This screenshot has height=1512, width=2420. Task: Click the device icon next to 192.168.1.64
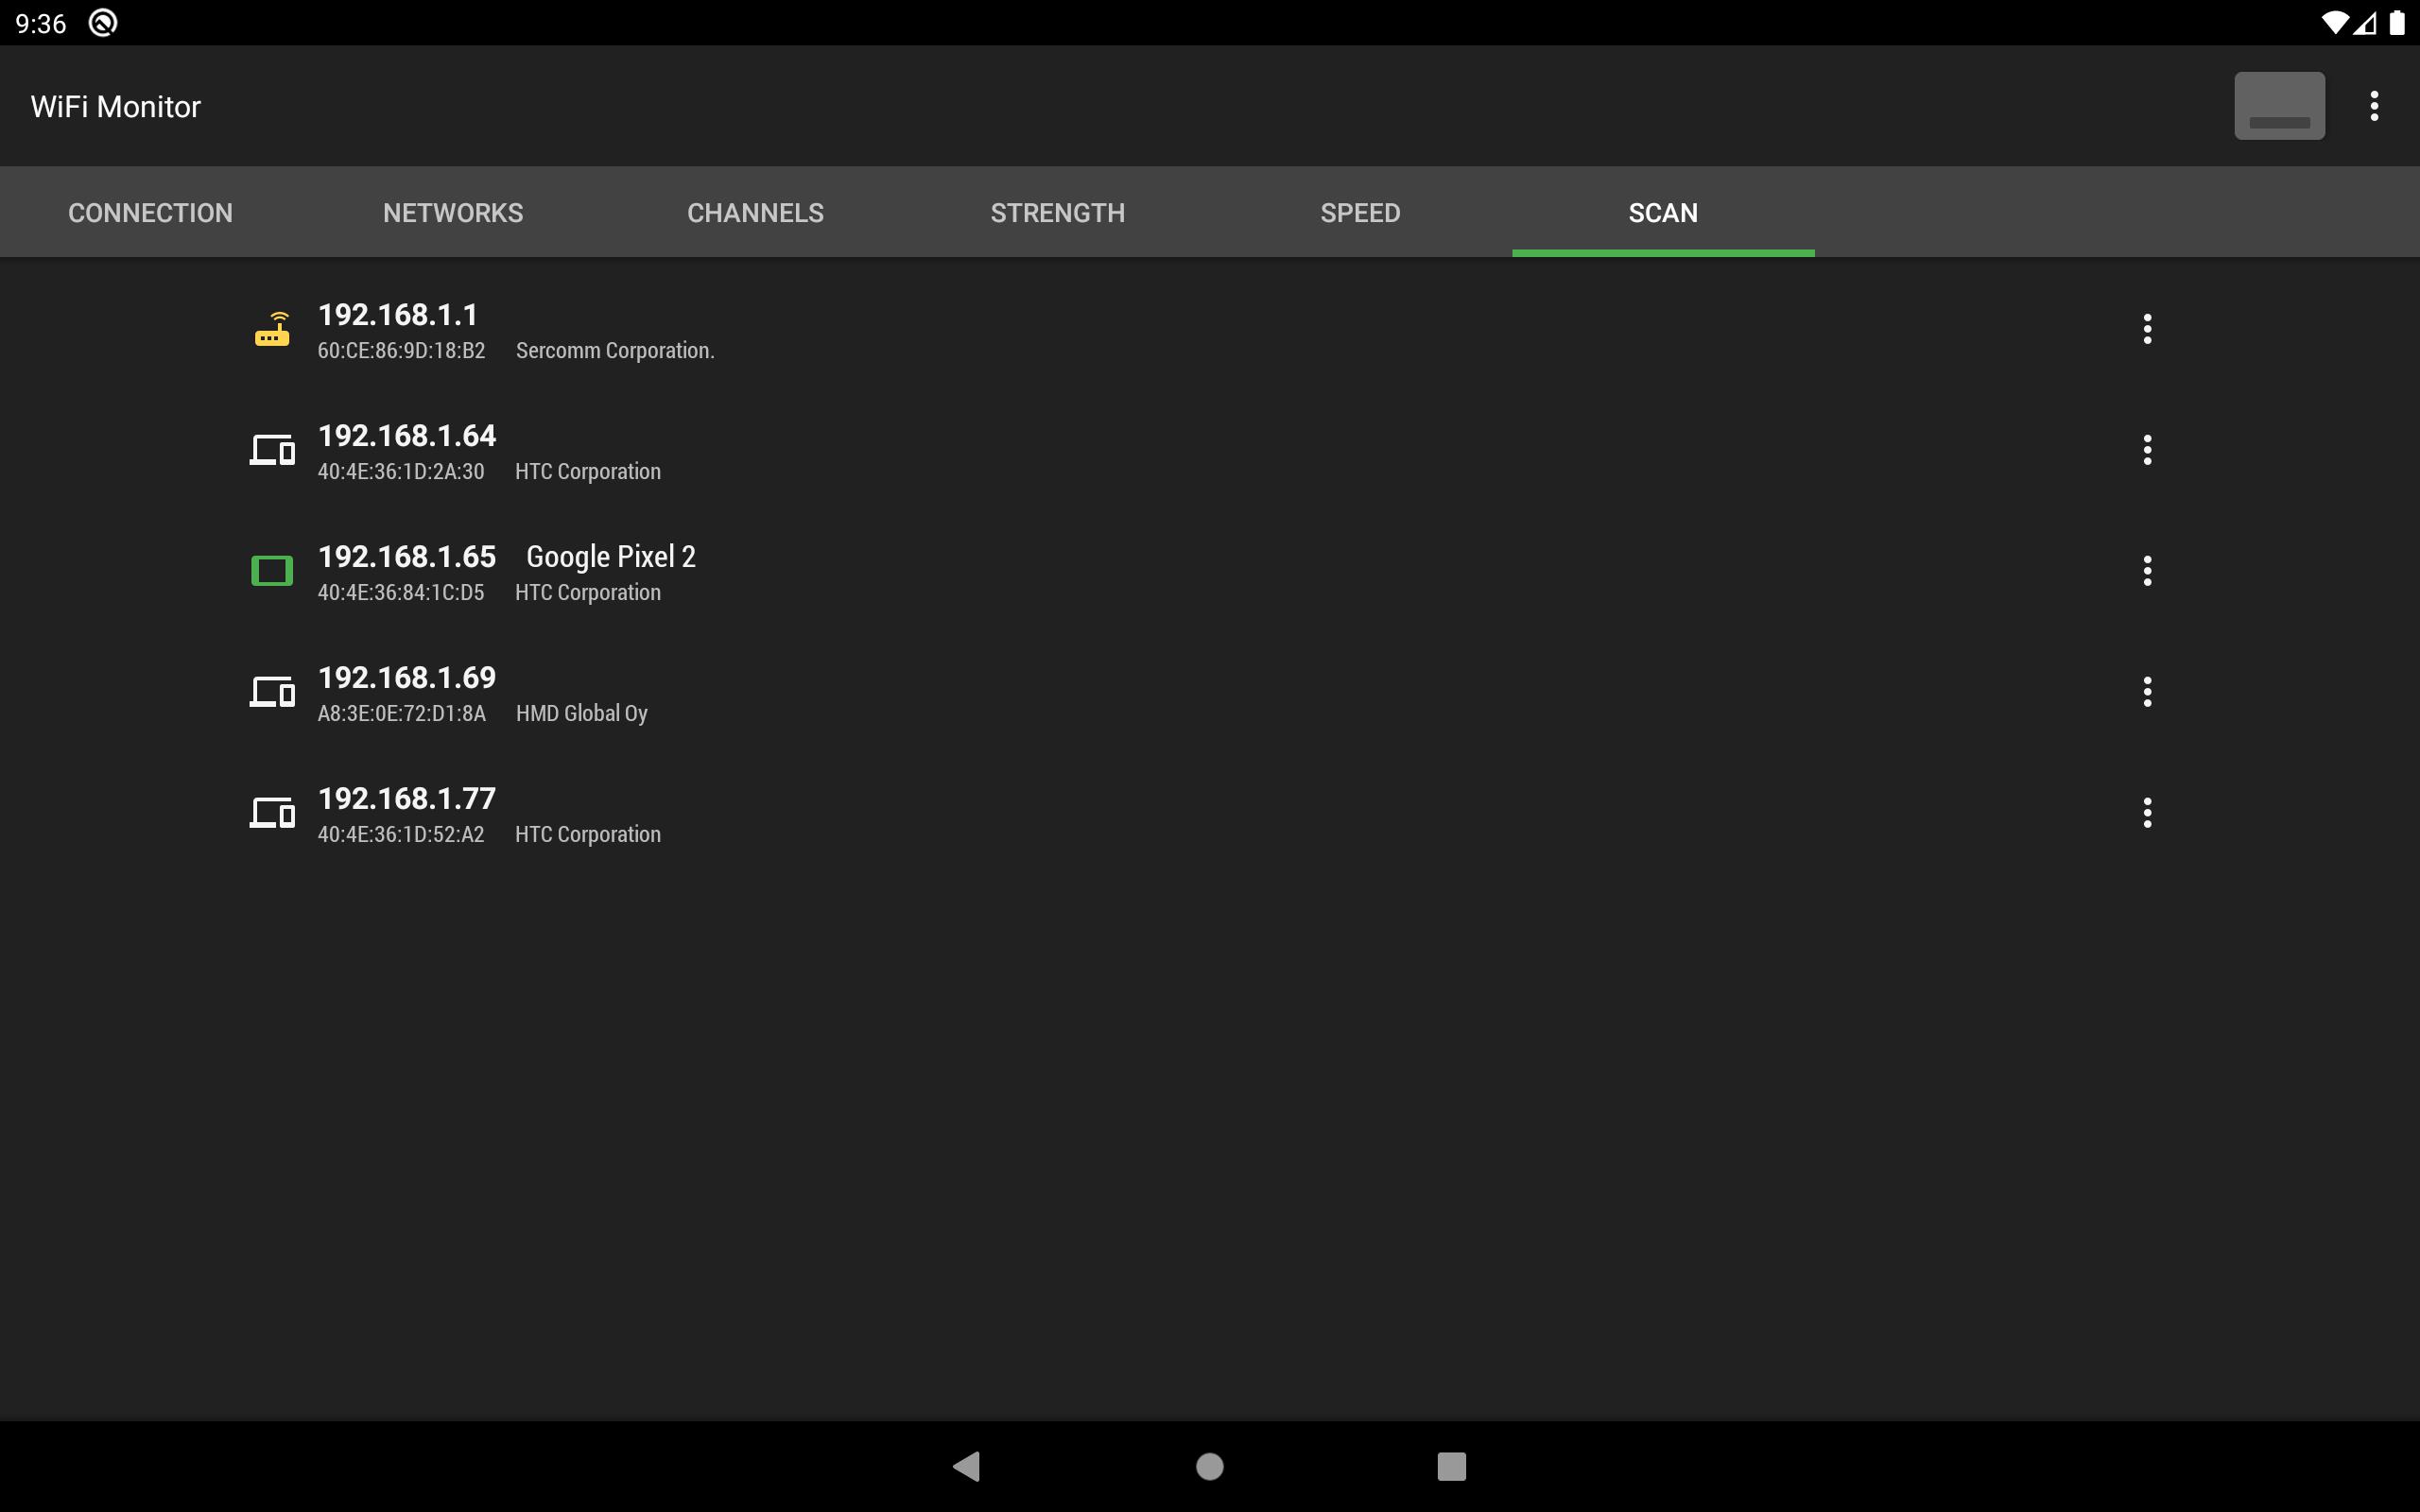click(272, 450)
